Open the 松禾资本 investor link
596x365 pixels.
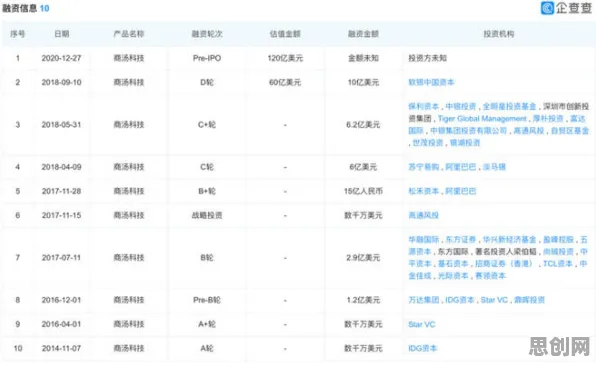423,191
